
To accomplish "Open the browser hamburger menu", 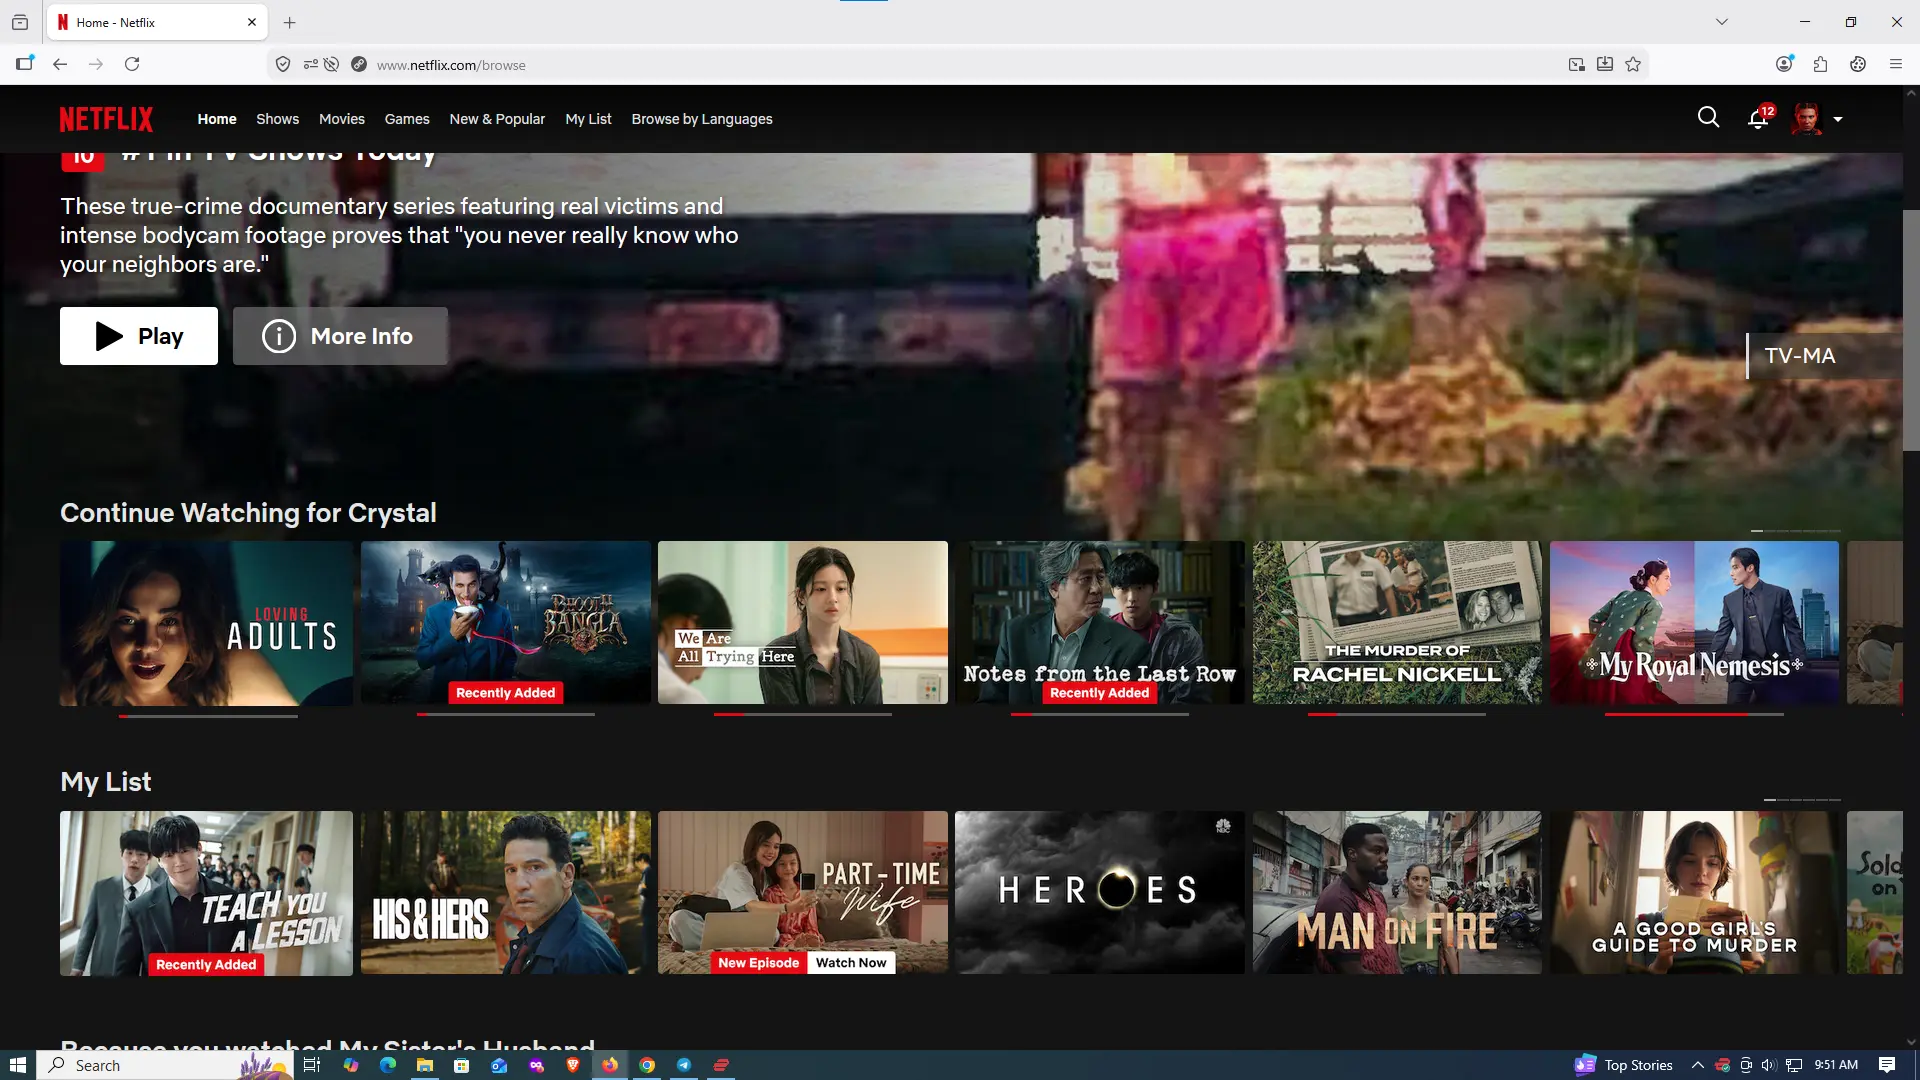I will [1895, 64].
